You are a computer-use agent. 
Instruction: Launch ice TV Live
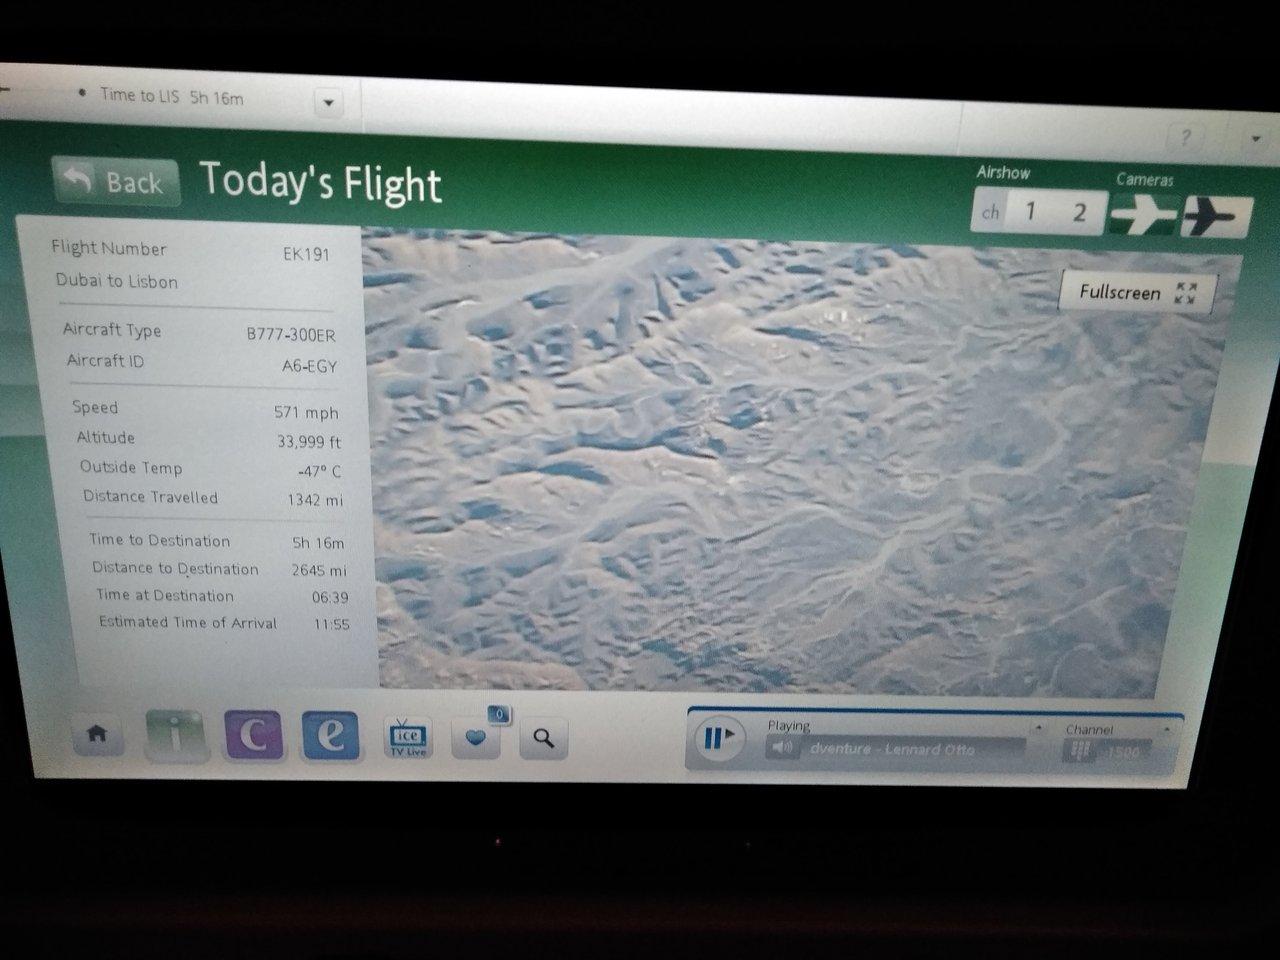pyautogui.click(x=407, y=738)
